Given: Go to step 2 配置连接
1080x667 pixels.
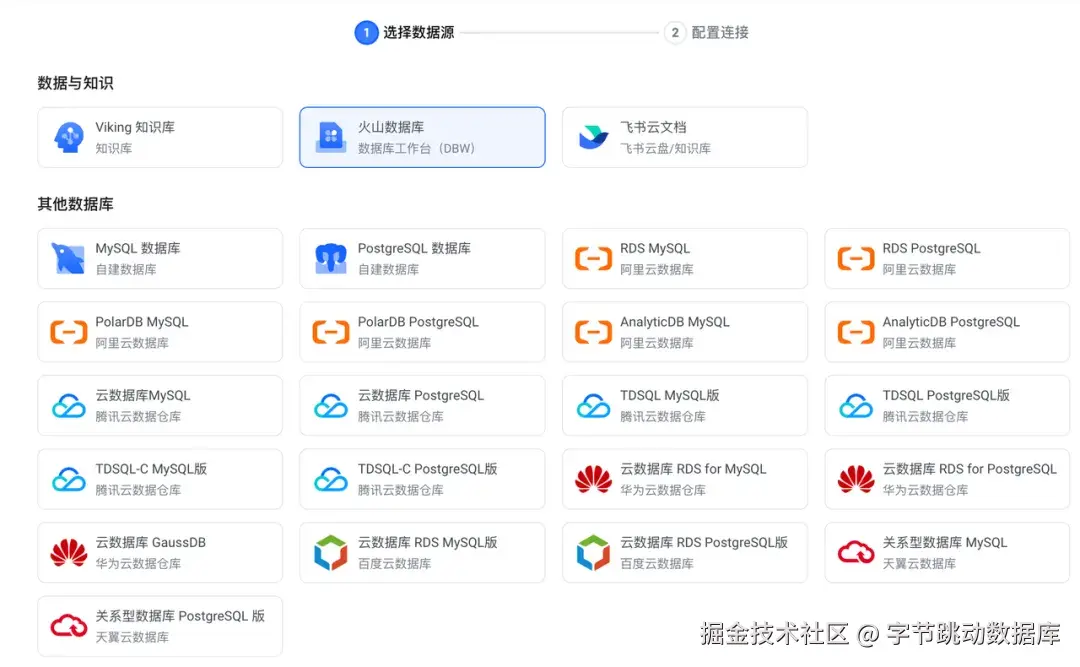Looking at the screenshot, I should [x=707, y=32].
